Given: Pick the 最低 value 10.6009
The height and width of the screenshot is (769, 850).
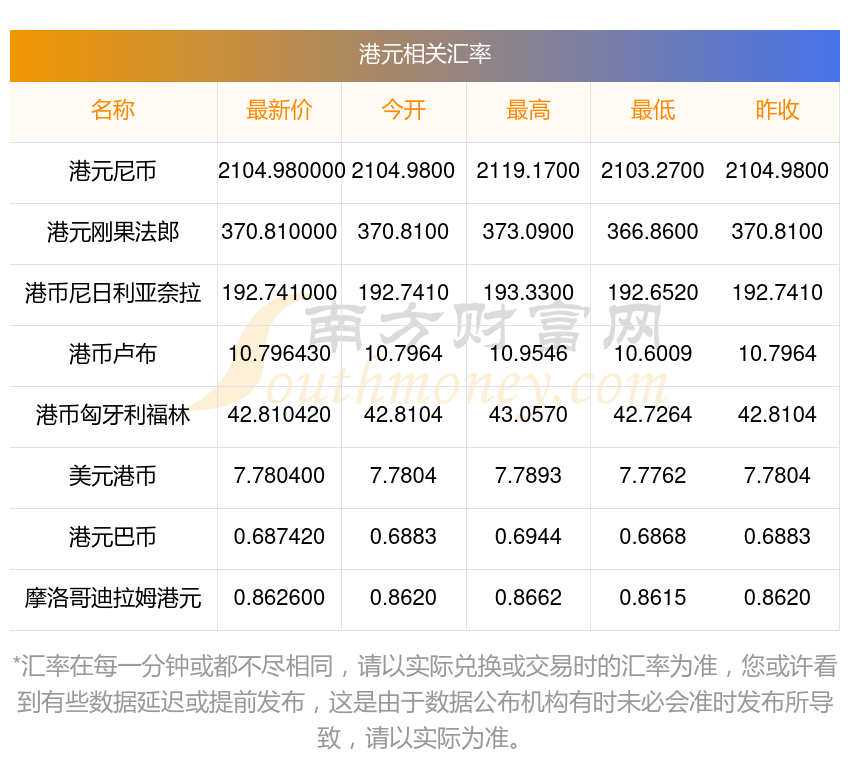Looking at the screenshot, I should pos(653,354).
